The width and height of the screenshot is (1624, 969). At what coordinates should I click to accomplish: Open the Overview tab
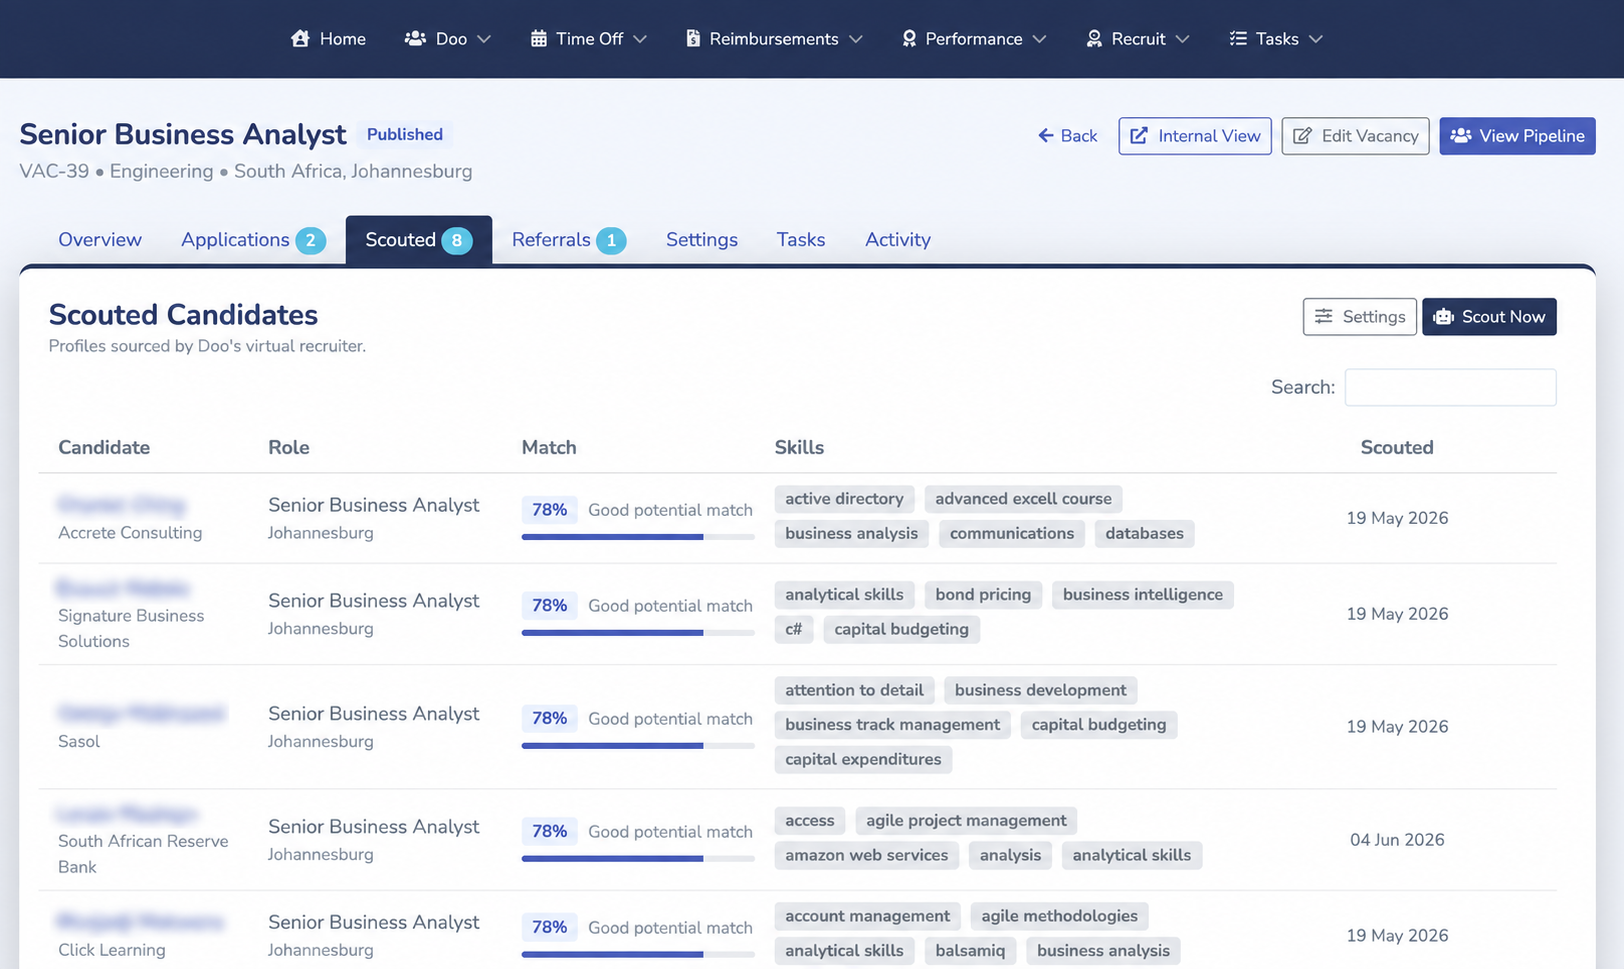click(100, 240)
